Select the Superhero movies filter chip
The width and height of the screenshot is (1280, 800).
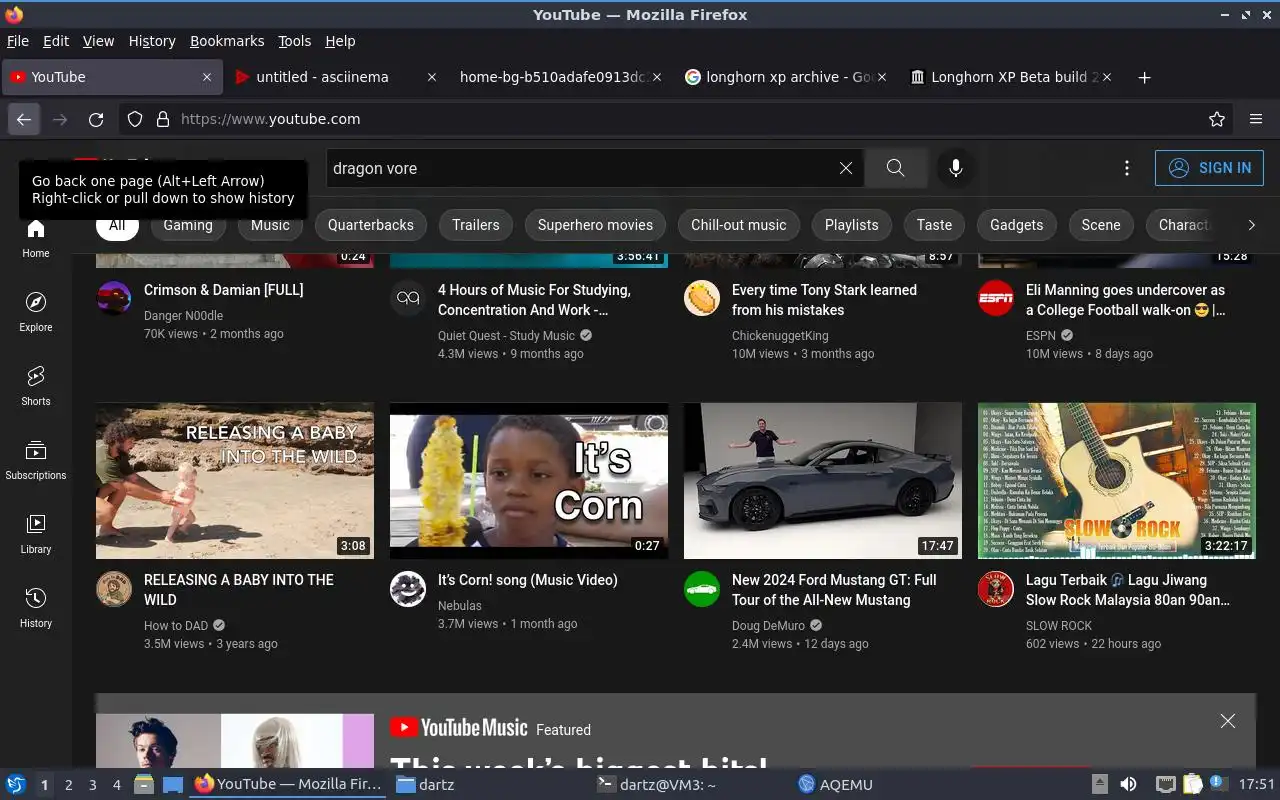[x=595, y=225]
